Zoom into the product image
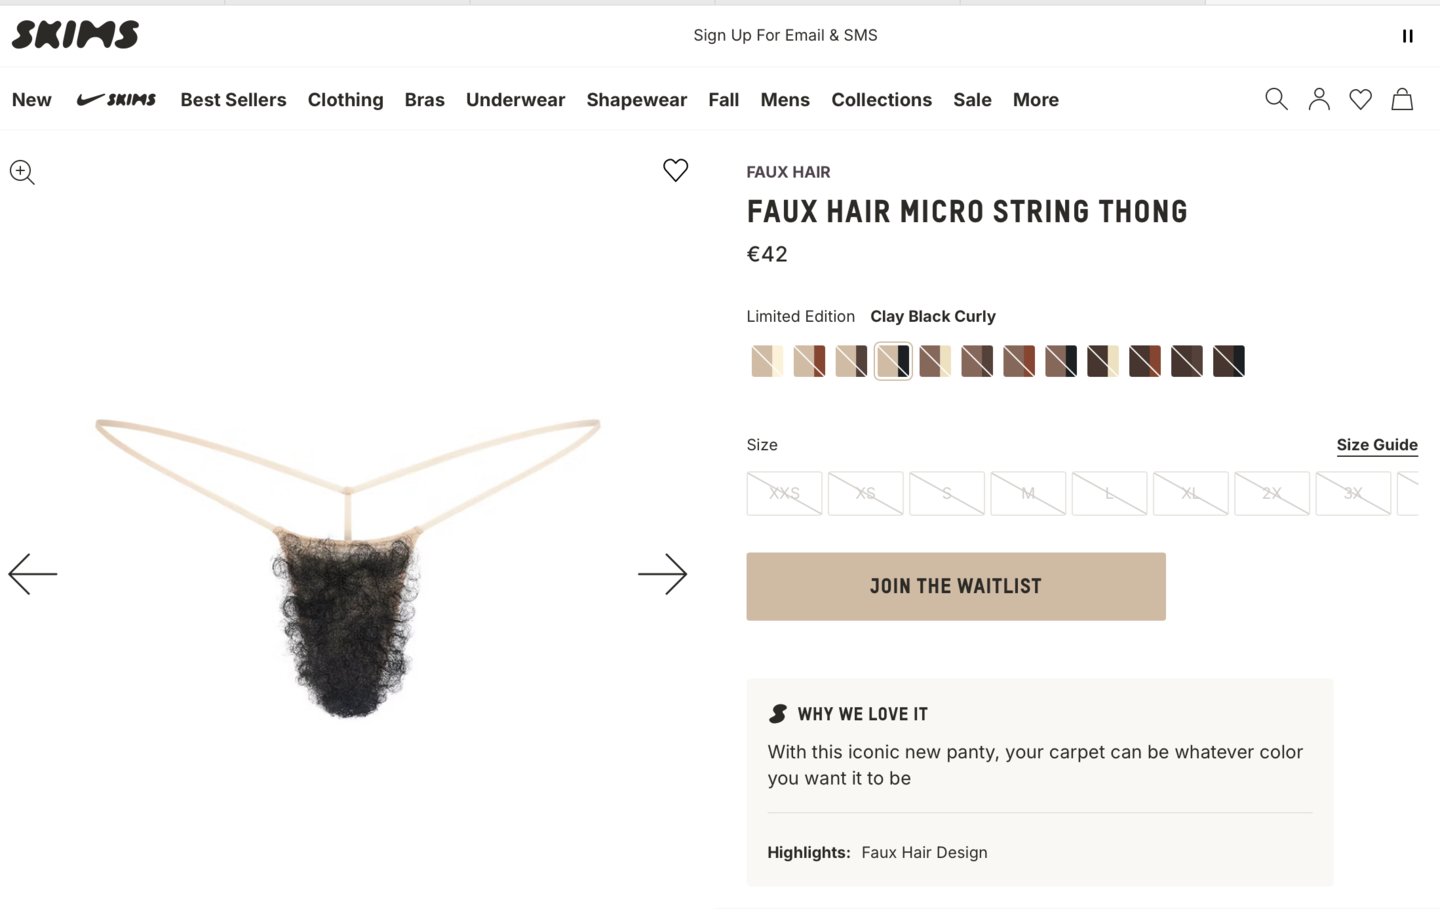Viewport: 1440px width, 913px height. (x=22, y=173)
